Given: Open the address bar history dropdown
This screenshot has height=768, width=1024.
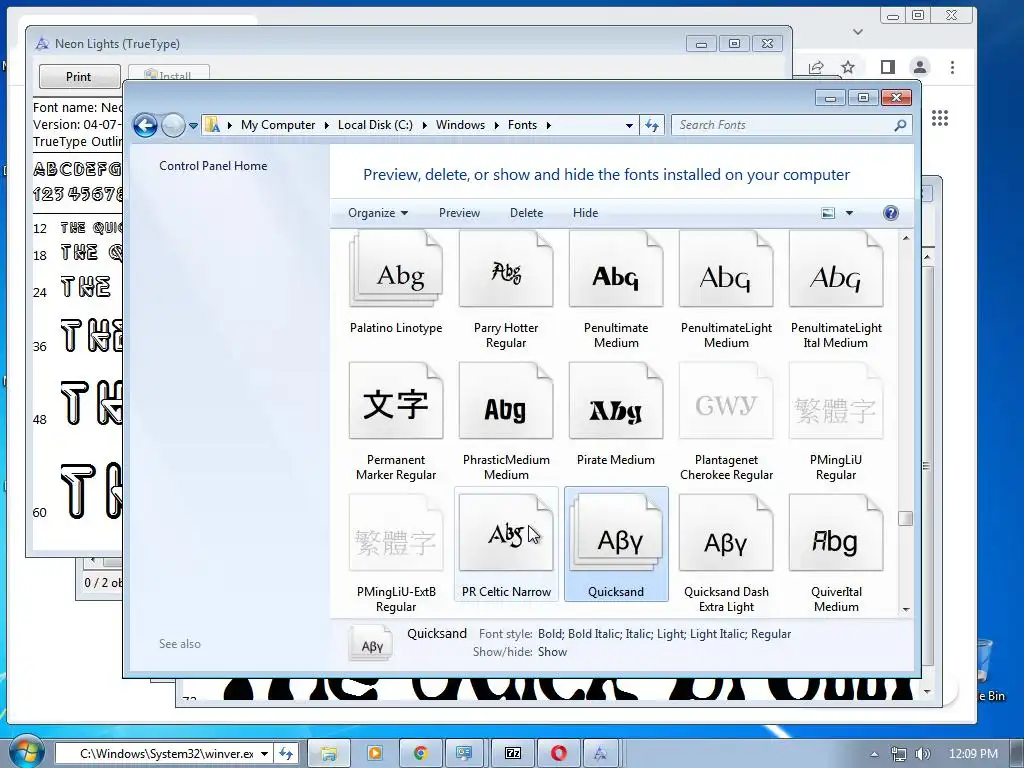Looking at the screenshot, I should pos(629,125).
